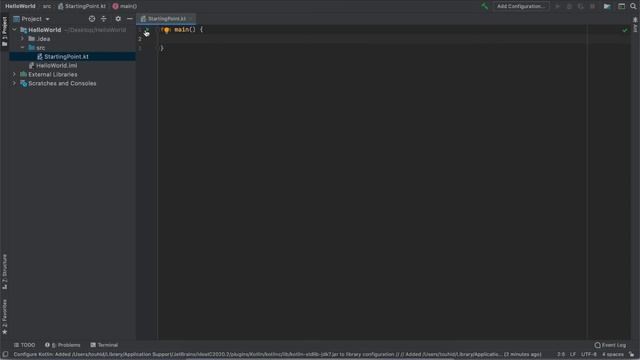Open the Ant tool window on the right edge

635,24
